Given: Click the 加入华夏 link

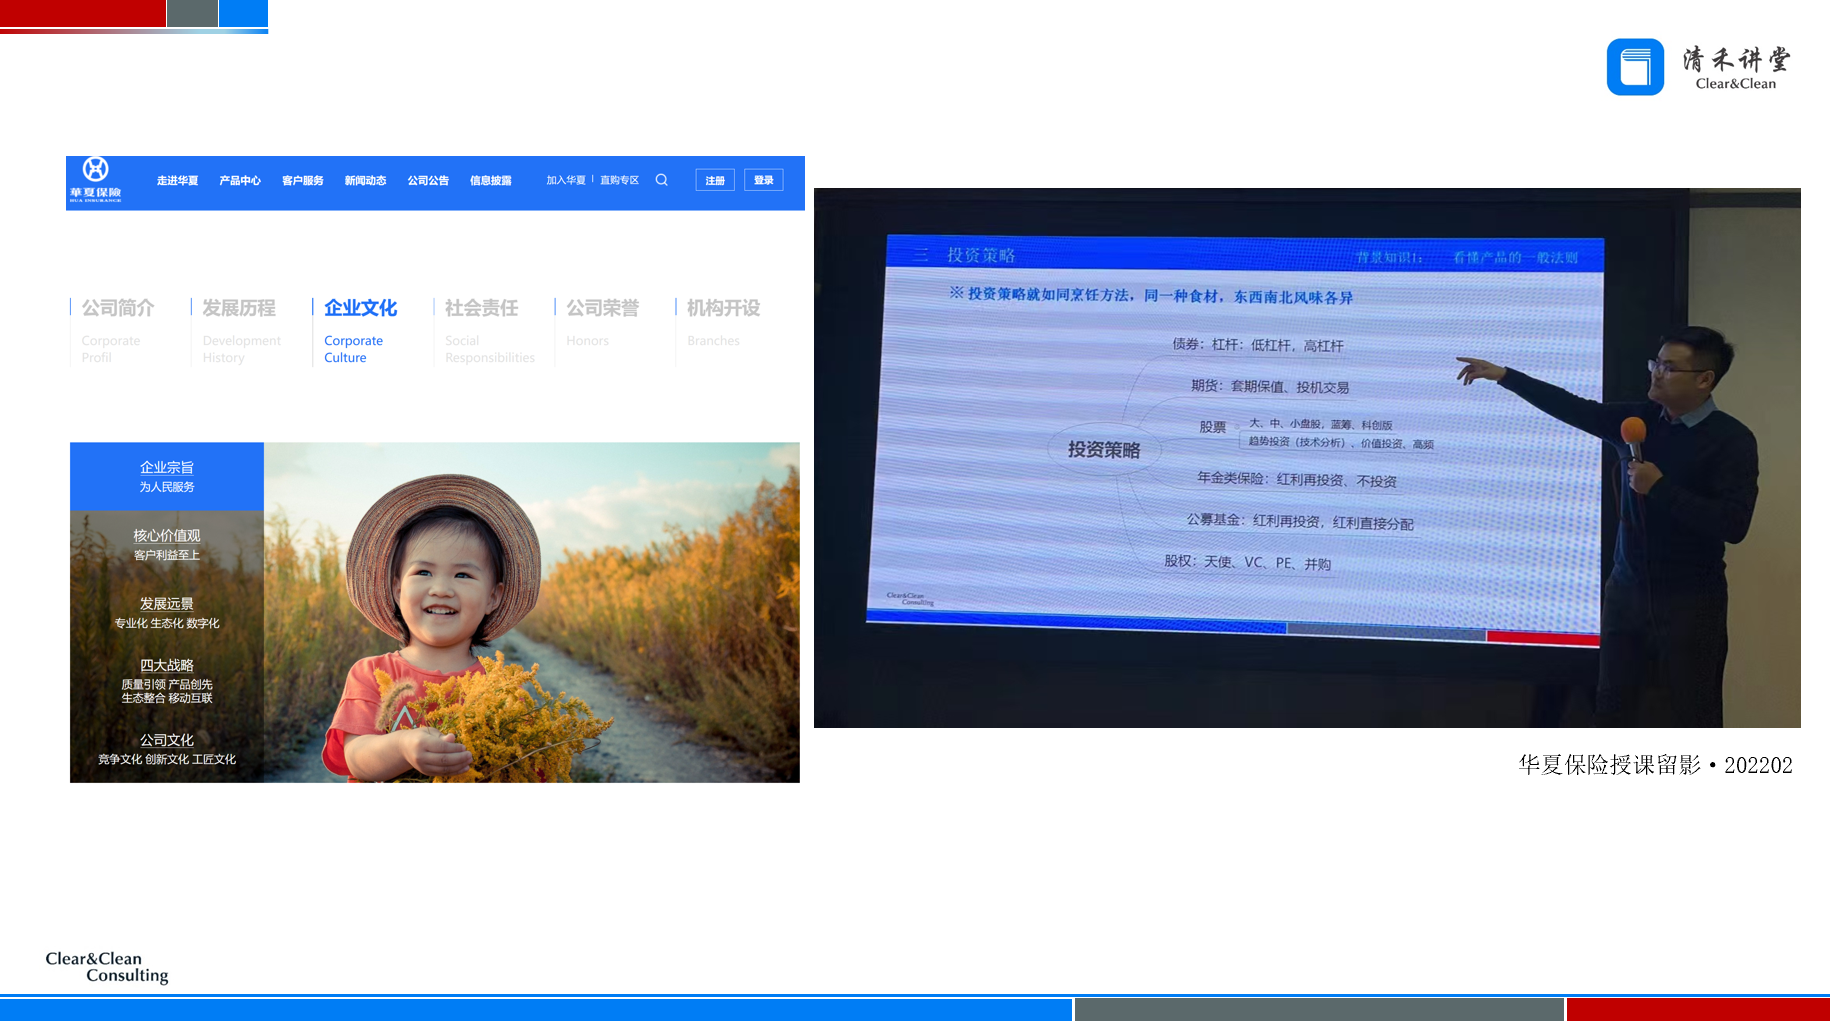Looking at the screenshot, I should [566, 180].
